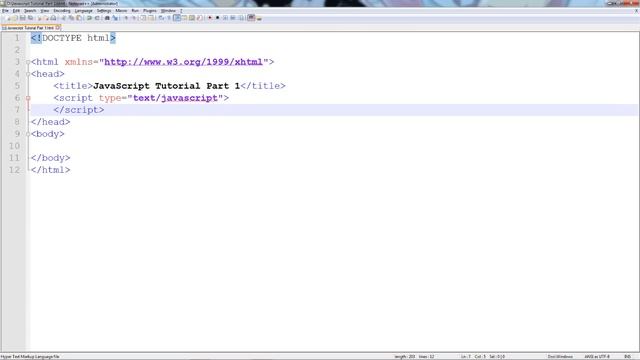
Task: Run macro multiple times icon
Action: (233, 18)
